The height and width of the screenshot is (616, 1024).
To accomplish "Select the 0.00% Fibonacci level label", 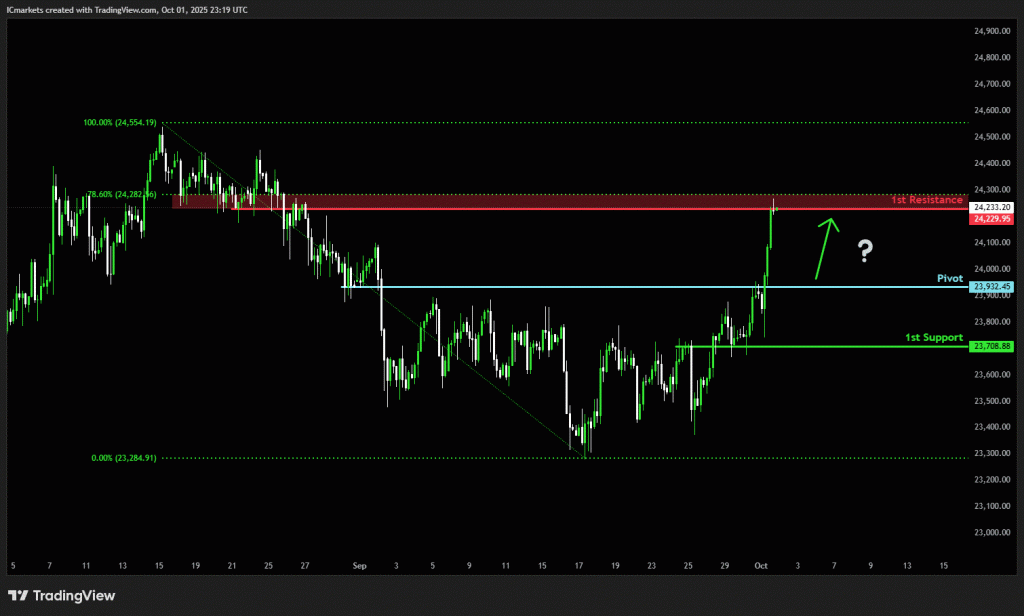I will coord(123,458).
